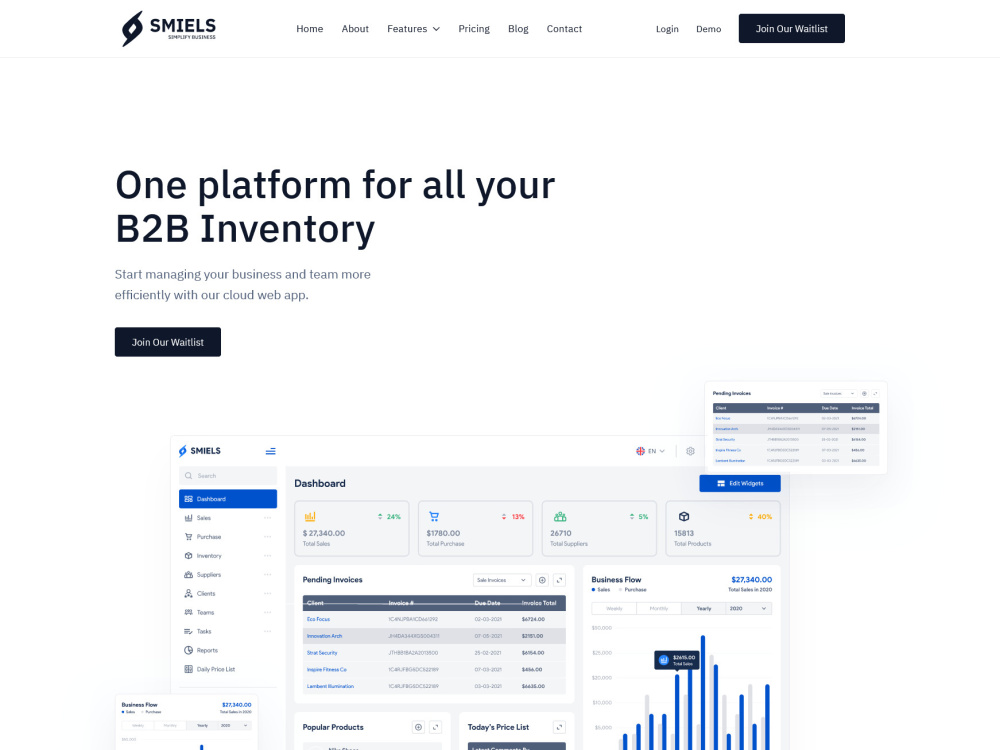Screen dimensions: 1000x750
Task: Go to the About page
Action: tap(355, 29)
